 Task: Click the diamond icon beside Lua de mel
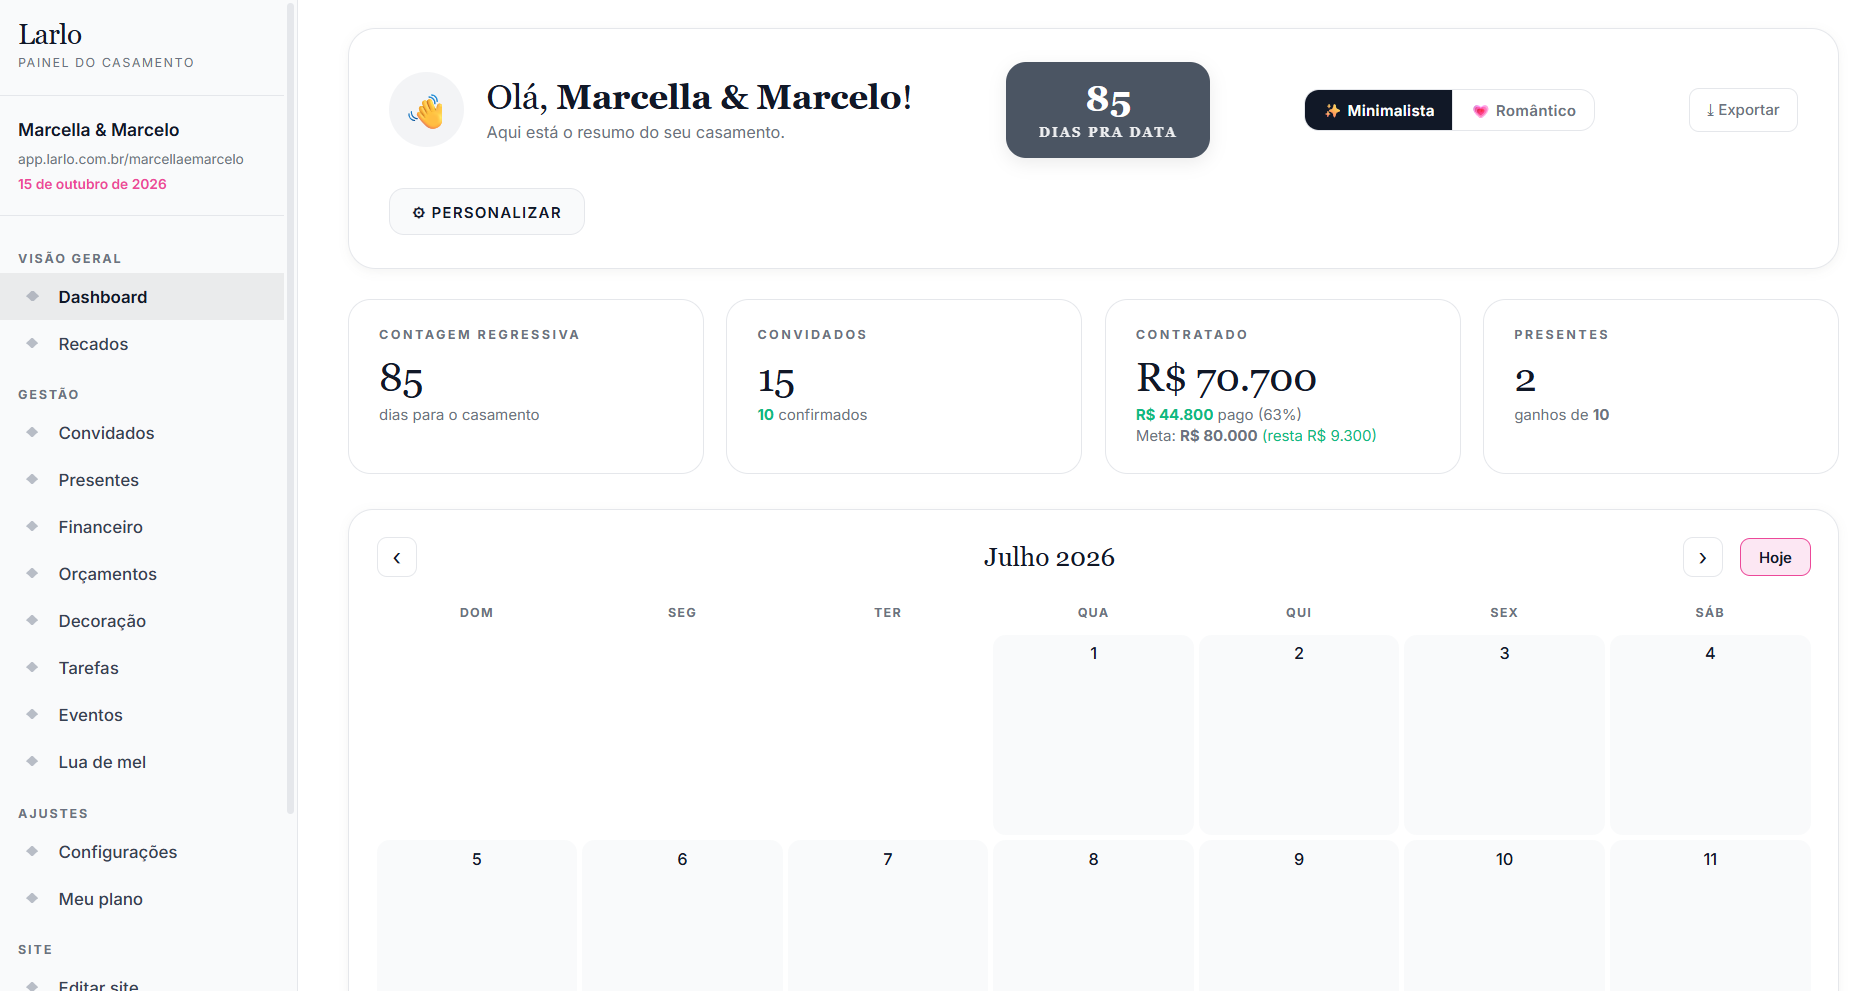33,761
